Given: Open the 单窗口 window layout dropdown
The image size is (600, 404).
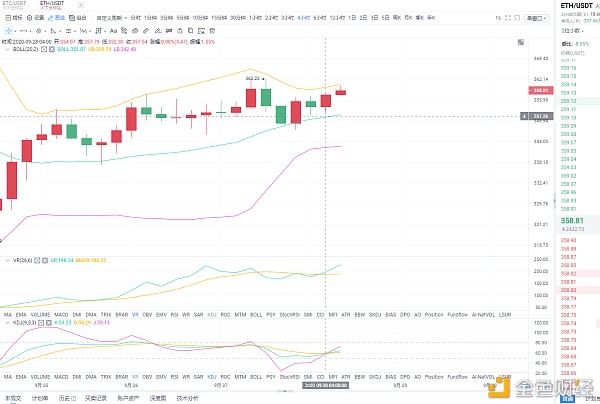Looking at the screenshot, I should coord(537,18).
